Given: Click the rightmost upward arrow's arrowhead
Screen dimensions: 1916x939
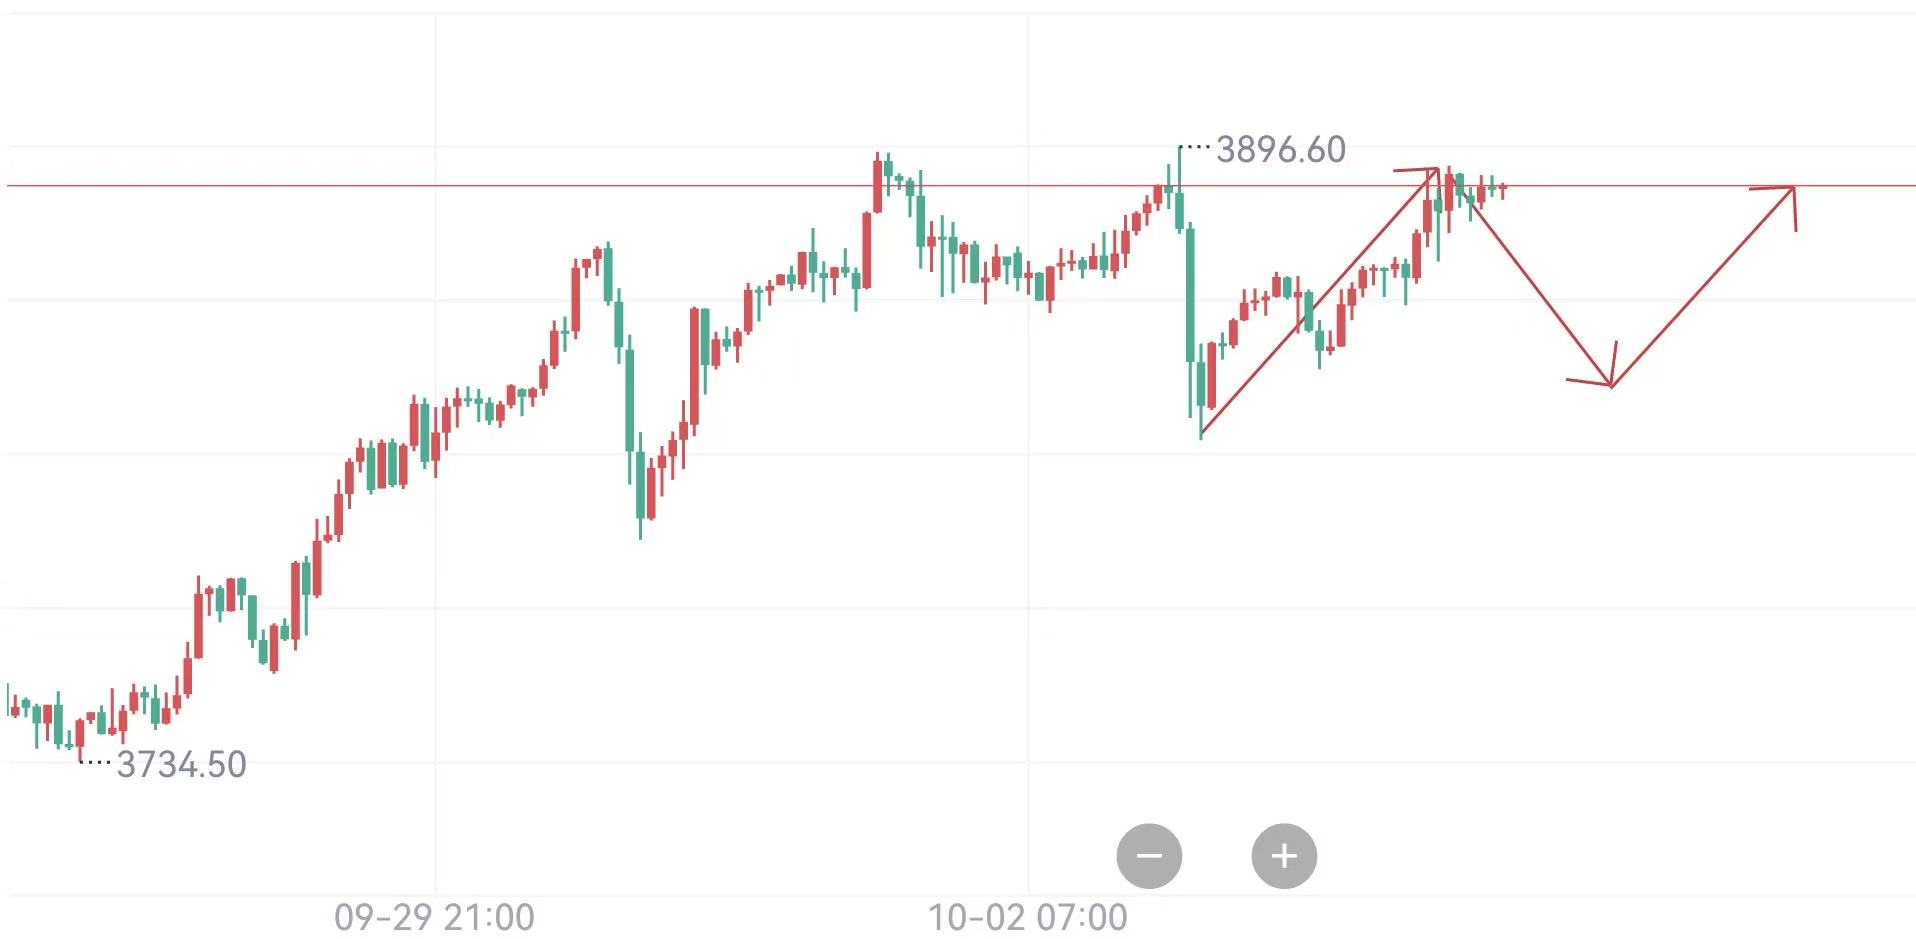Looking at the screenshot, I should pyautogui.click(x=1792, y=188).
